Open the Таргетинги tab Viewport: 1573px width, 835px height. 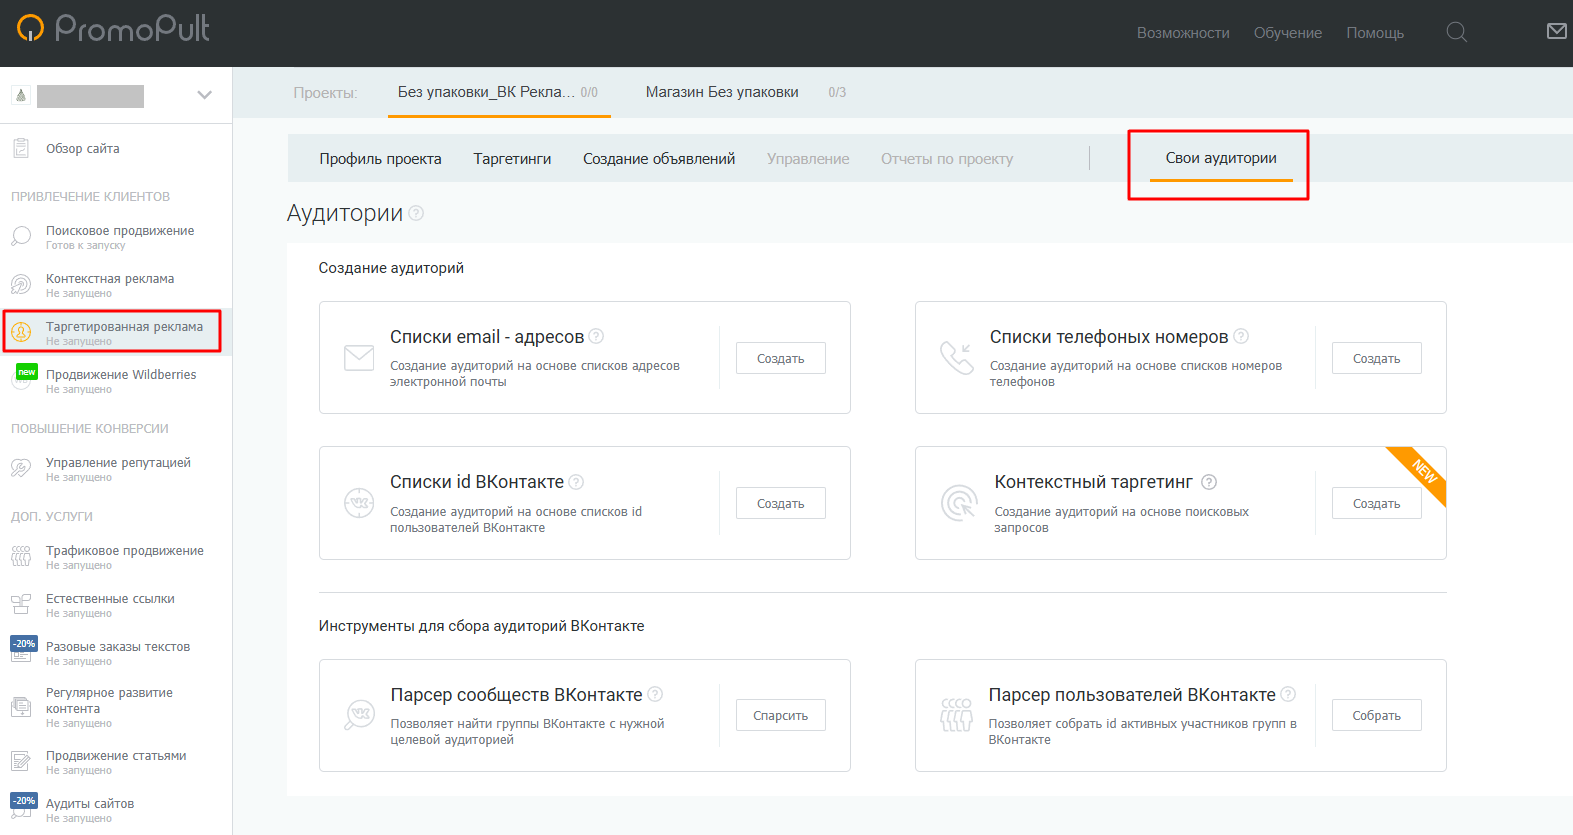pos(512,159)
